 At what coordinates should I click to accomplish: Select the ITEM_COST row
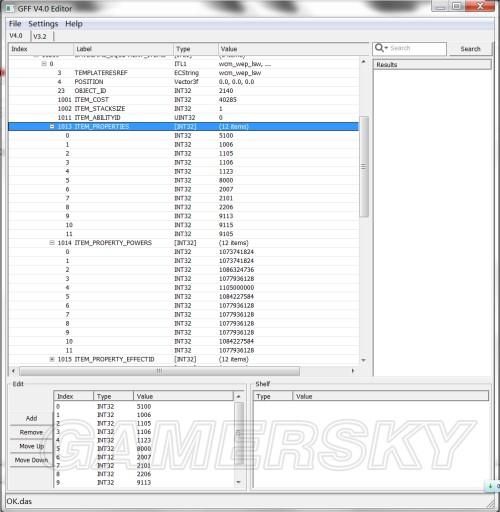(x=183, y=100)
